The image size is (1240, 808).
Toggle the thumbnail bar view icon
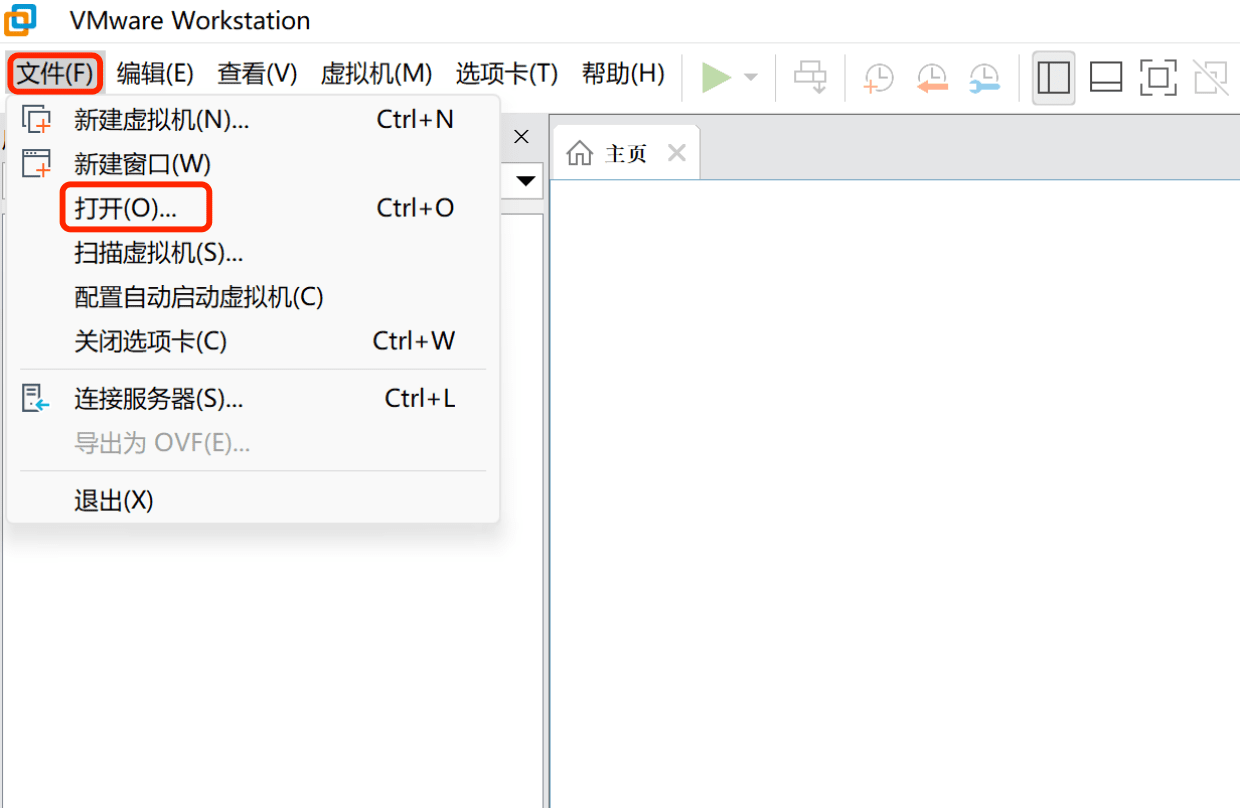point(1105,78)
